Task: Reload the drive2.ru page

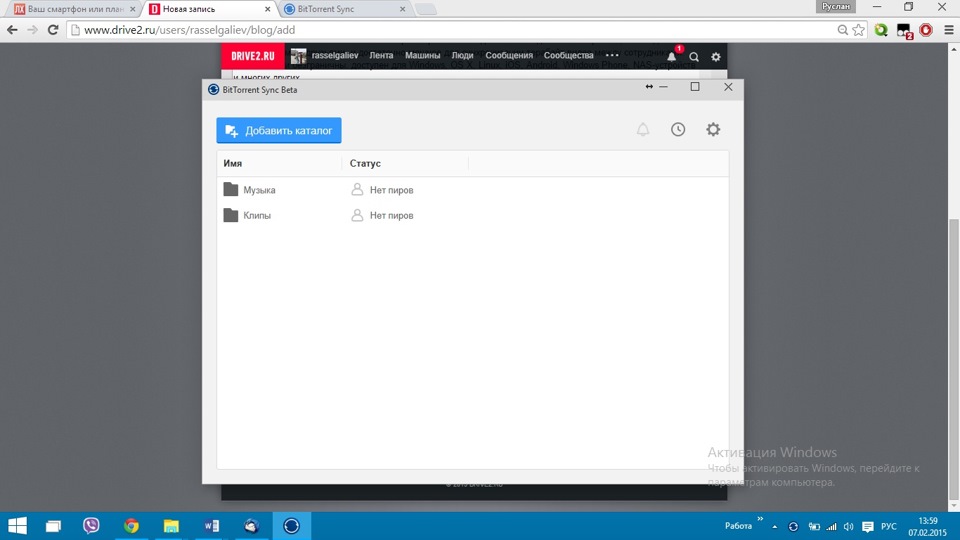Action: pos(53,30)
